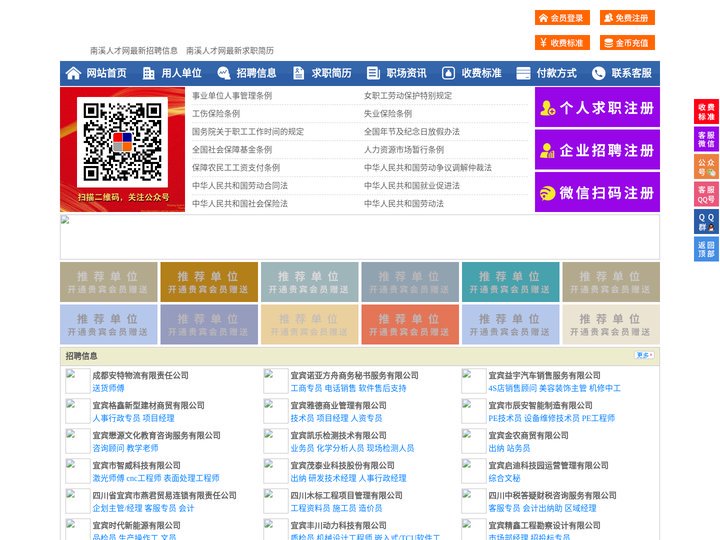Open 失业保险条例 link
The image size is (720, 540).
[388, 113]
